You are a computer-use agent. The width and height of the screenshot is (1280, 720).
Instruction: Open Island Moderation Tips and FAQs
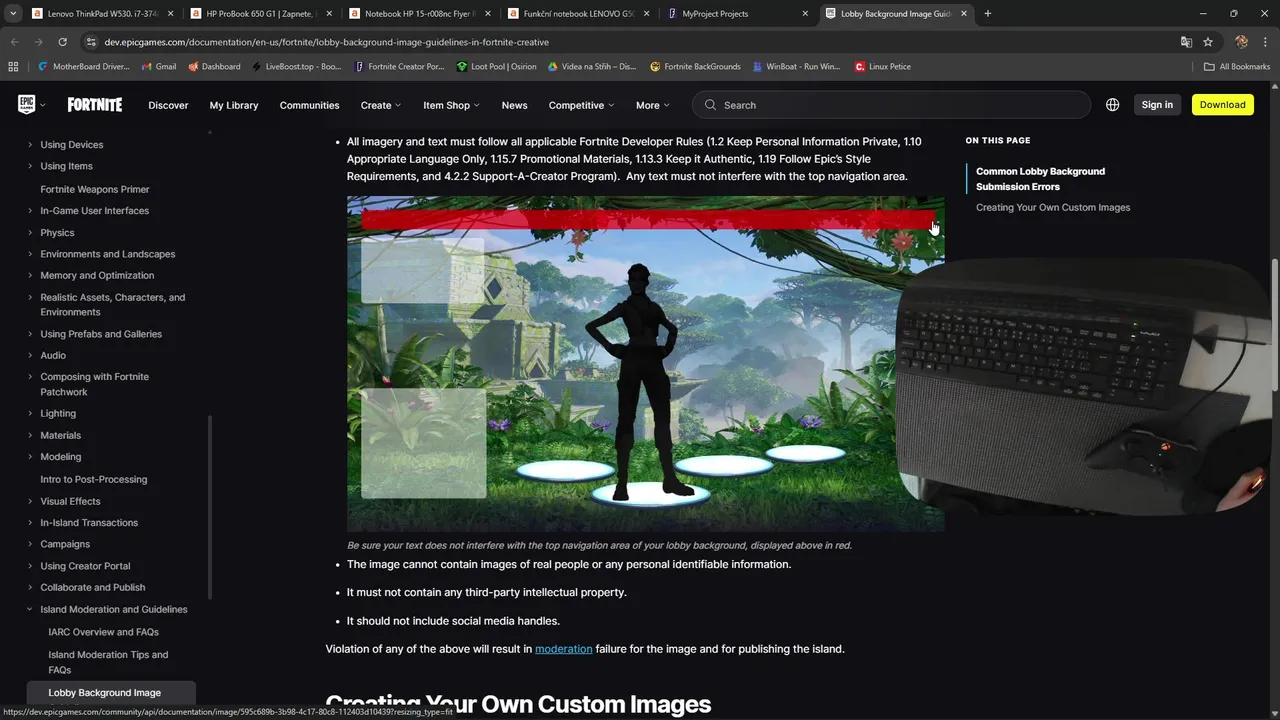pyautogui.click(x=108, y=662)
